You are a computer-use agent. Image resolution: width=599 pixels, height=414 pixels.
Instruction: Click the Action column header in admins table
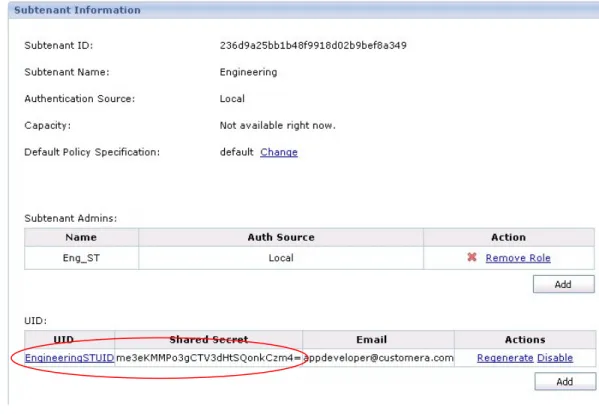509,237
